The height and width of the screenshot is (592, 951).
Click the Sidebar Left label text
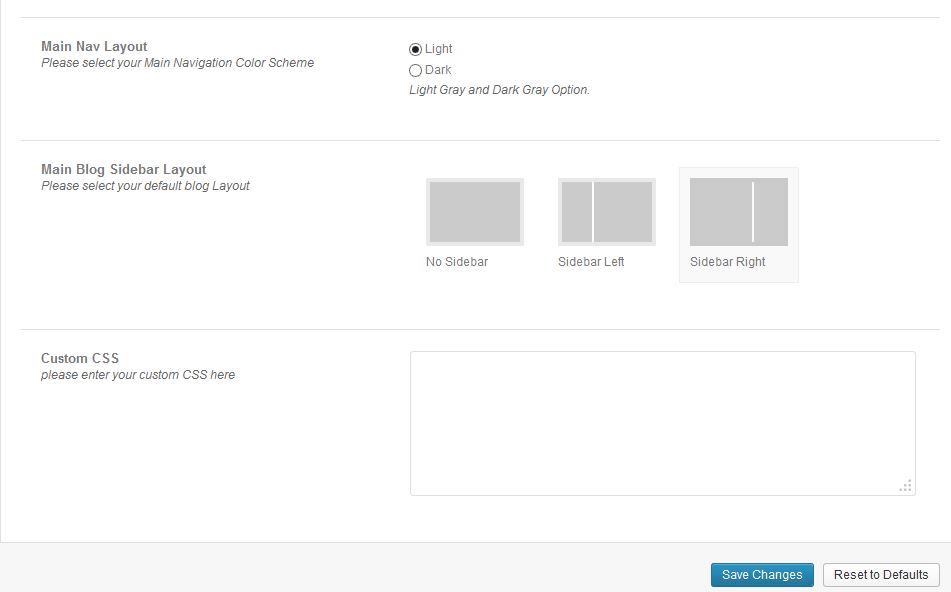pyautogui.click(x=591, y=261)
